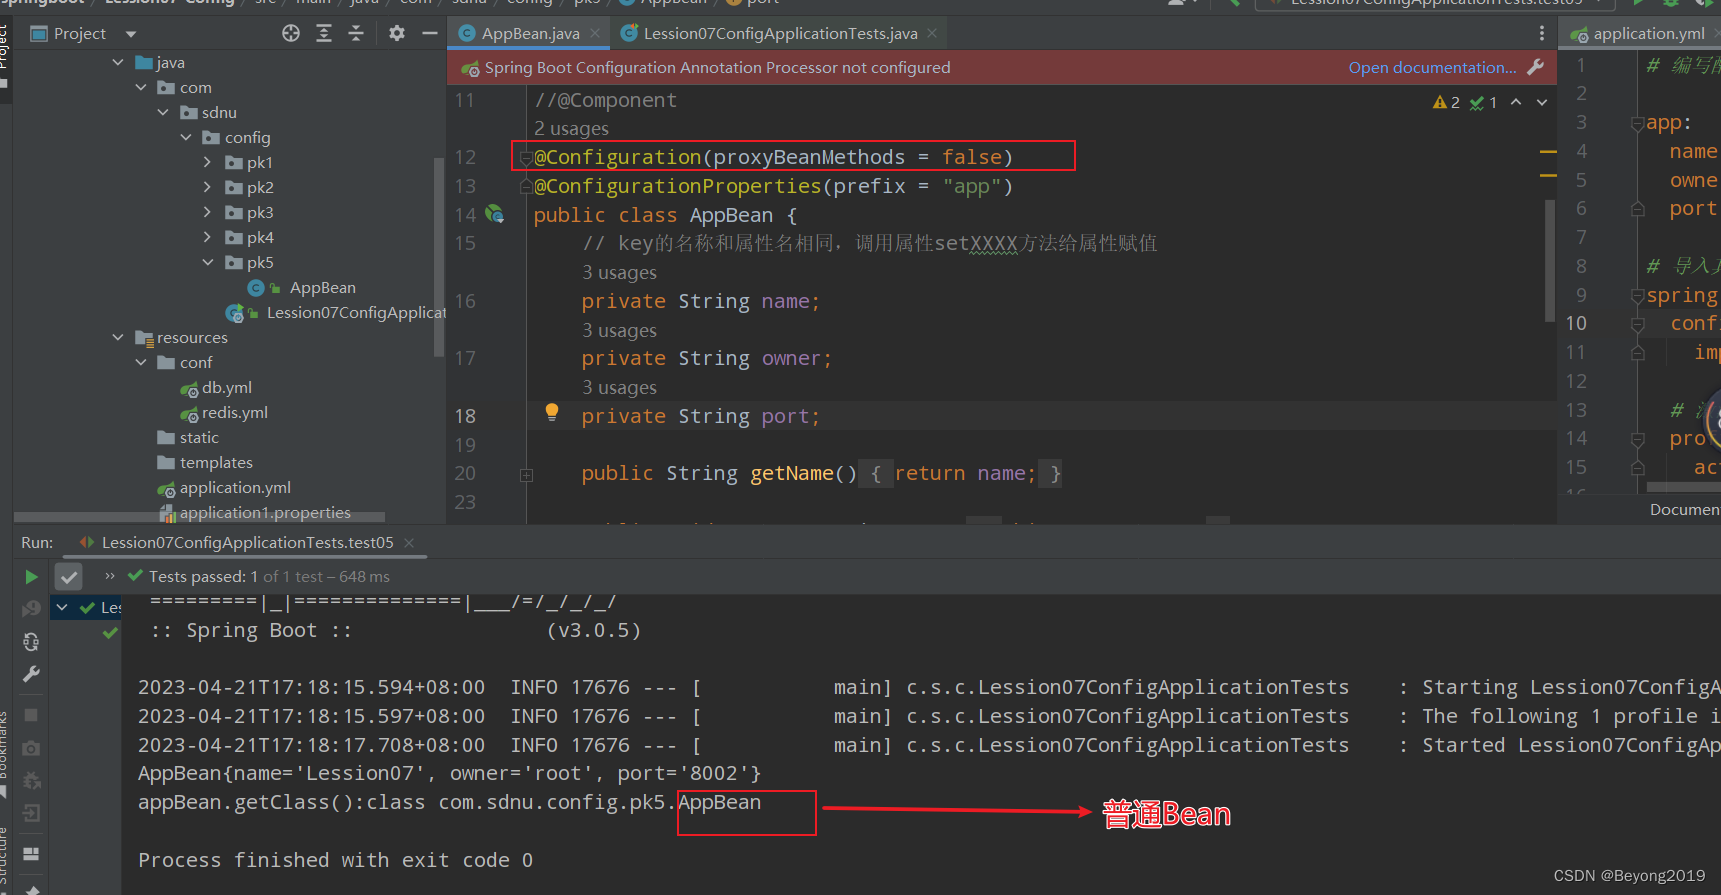1721x895 pixels.
Task: Expand the folded getName method body
Action: tap(526, 475)
